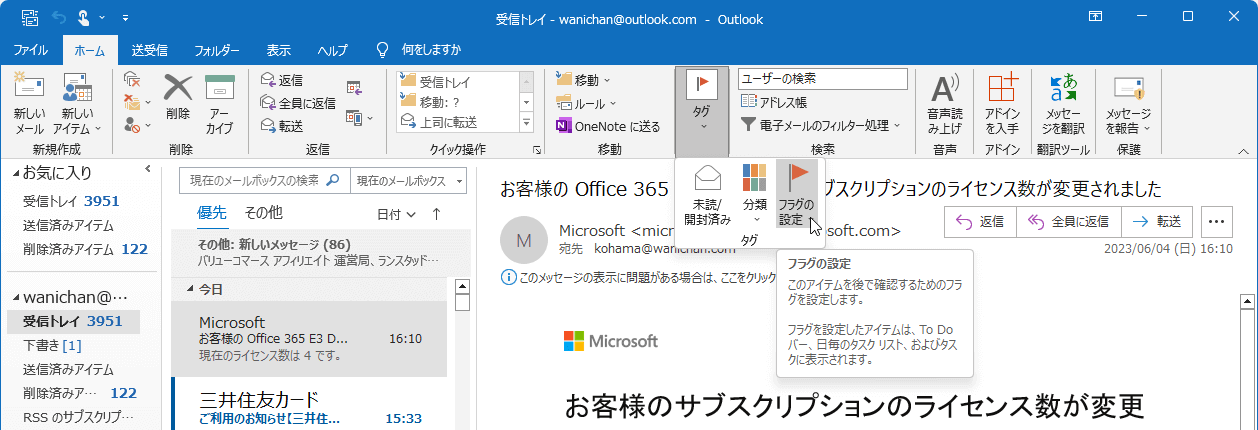Reverse sort order with the up arrow
The height and width of the screenshot is (430, 1258).
pos(436,214)
